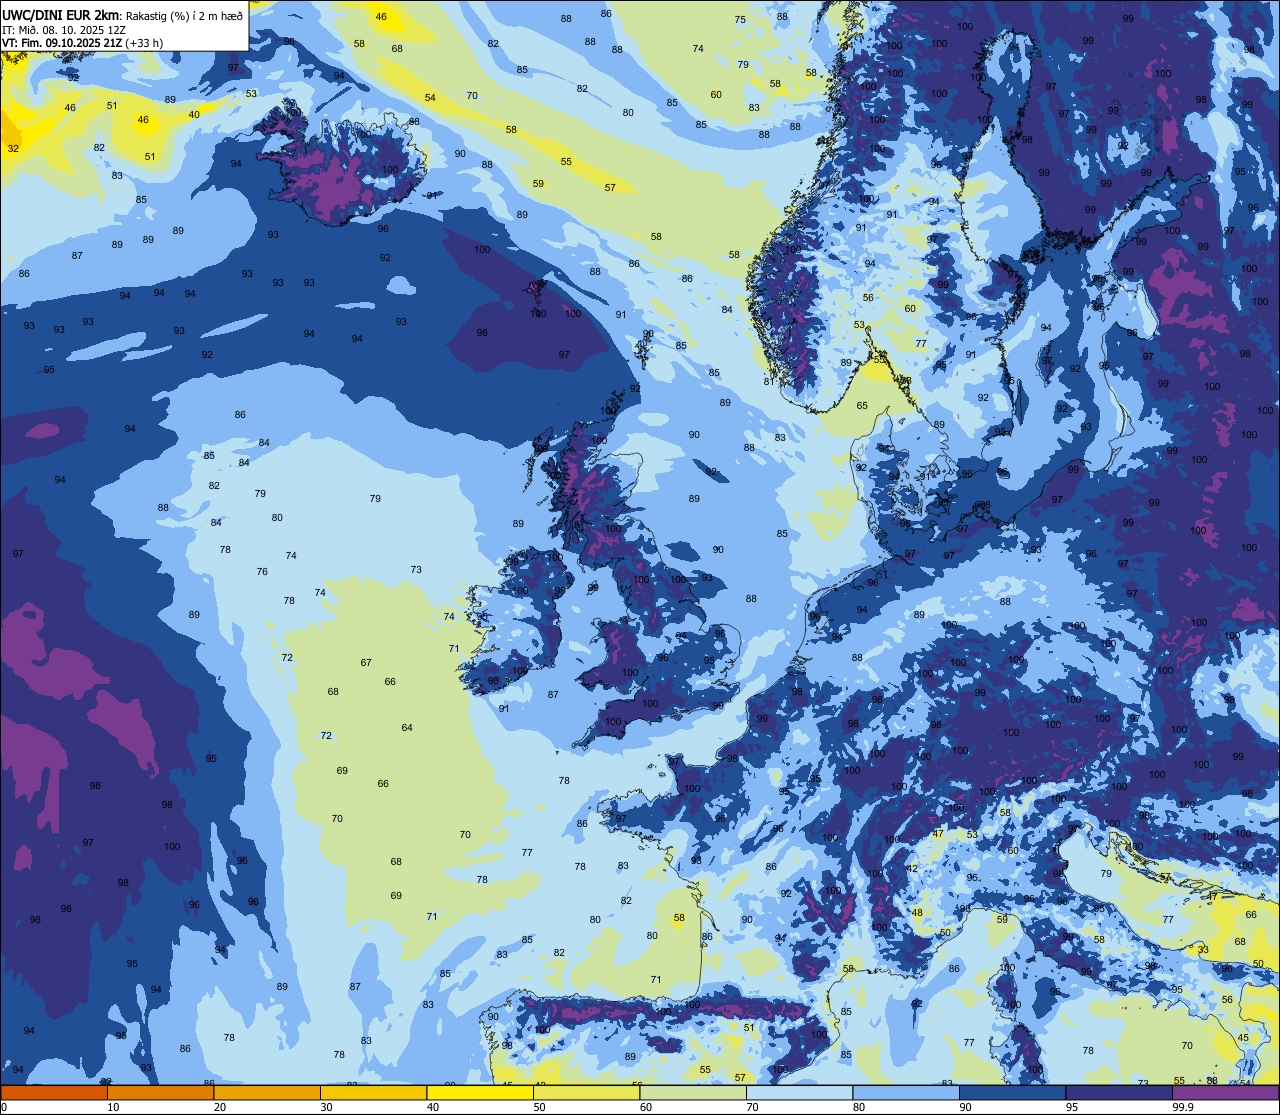The height and width of the screenshot is (1115, 1280).
Task: Click the 20–30 amber legend swatch
Action: click(x=267, y=1092)
